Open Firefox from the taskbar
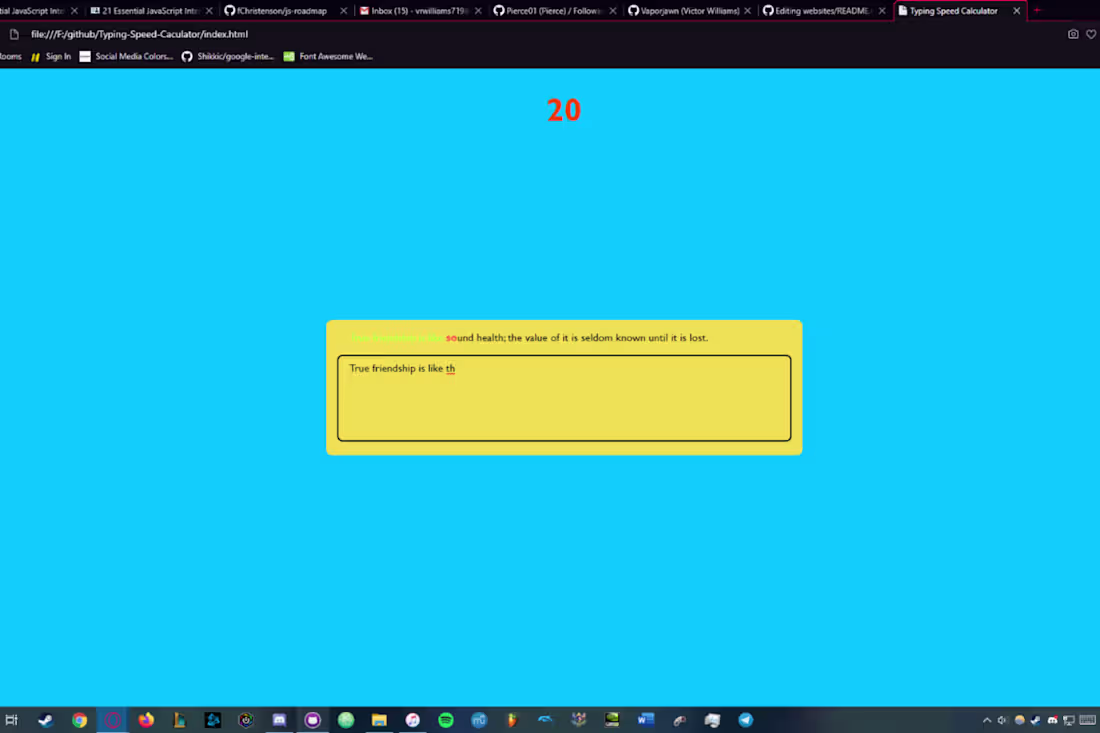This screenshot has height=733, width=1100. 146,720
